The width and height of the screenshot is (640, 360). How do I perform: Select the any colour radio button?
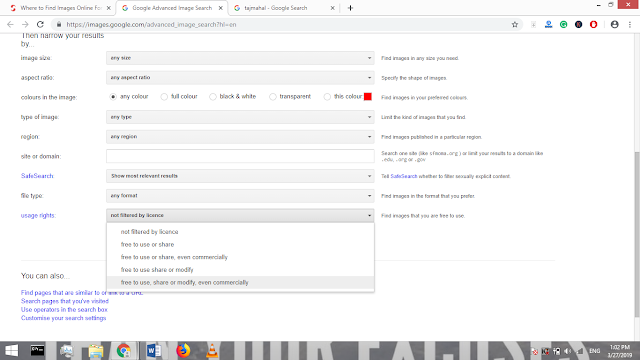click(x=113, y=97)
